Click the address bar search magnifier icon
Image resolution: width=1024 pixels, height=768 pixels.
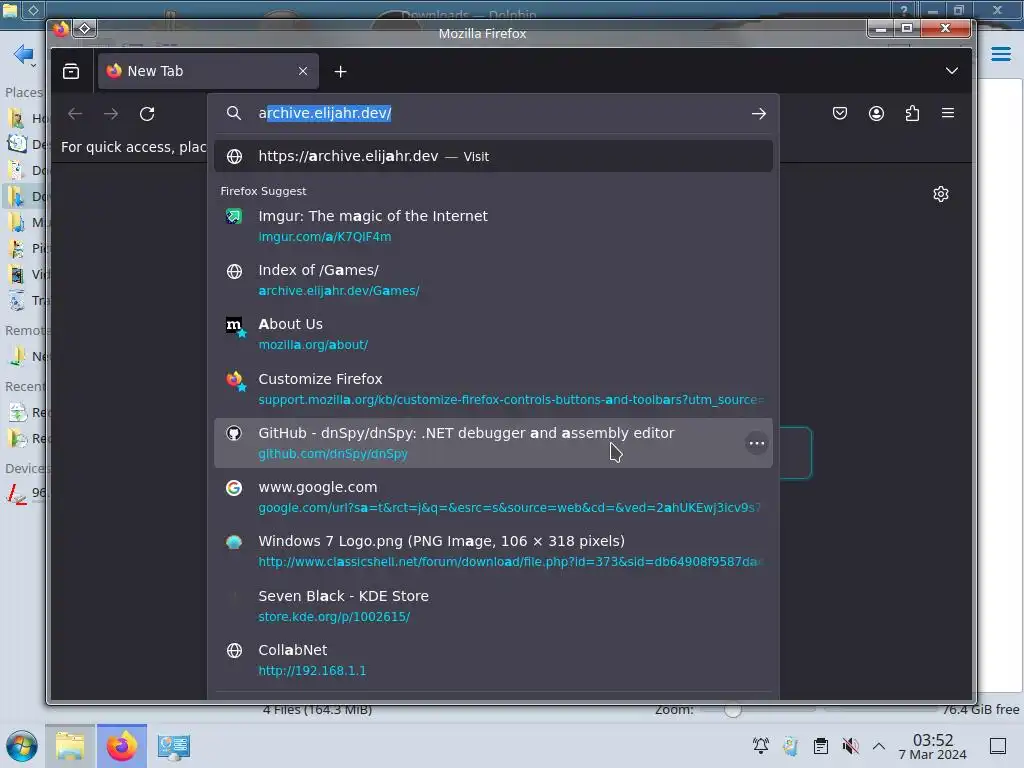point(234,113)
